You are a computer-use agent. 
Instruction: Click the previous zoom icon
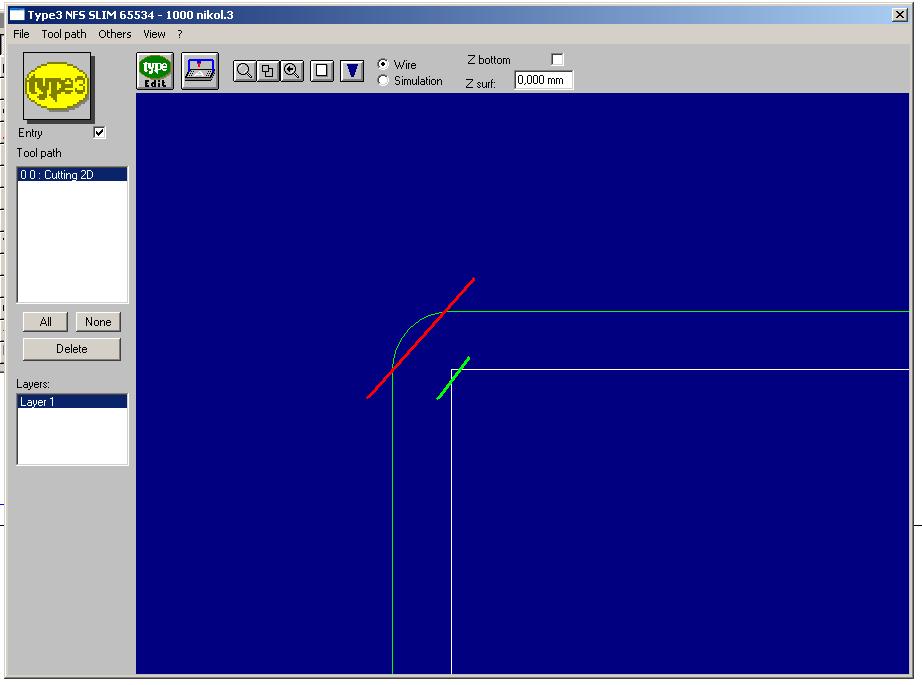(292, 71)
